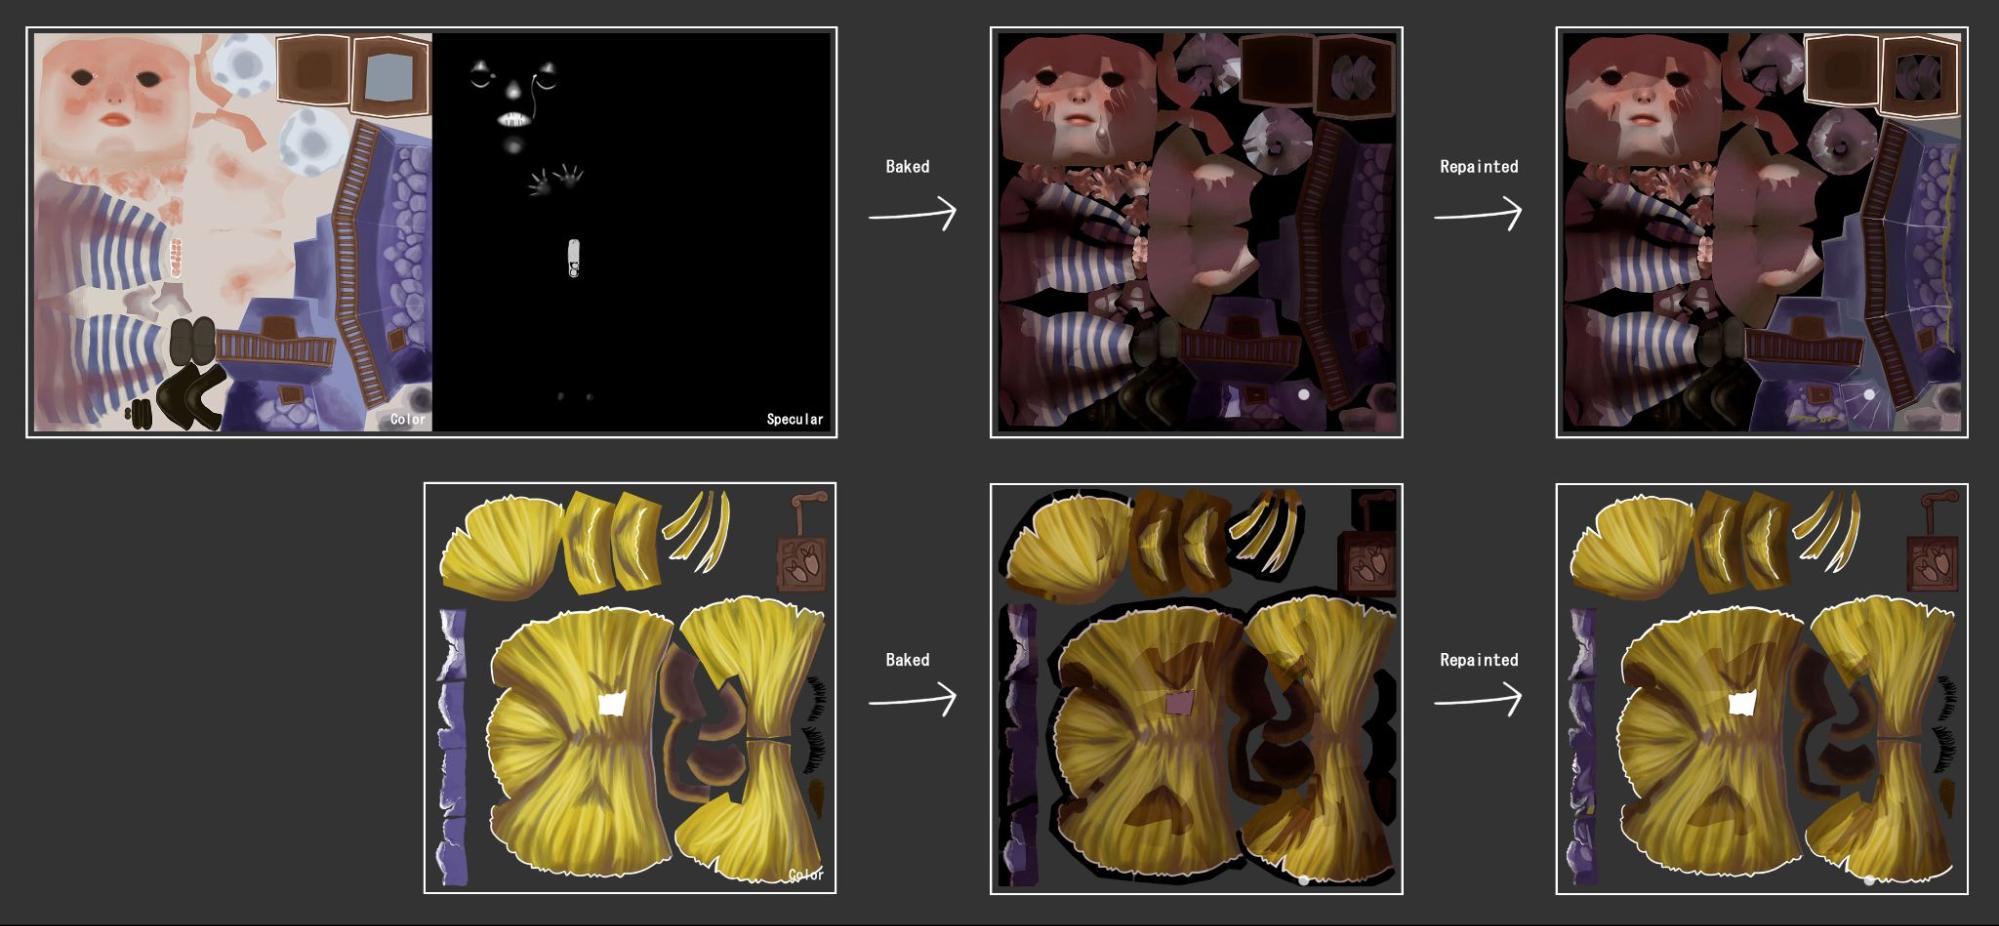Screen dimensions: 1999x926
Task: Click the purple stone strip in the original hair texture
Action: click(452, 745)
